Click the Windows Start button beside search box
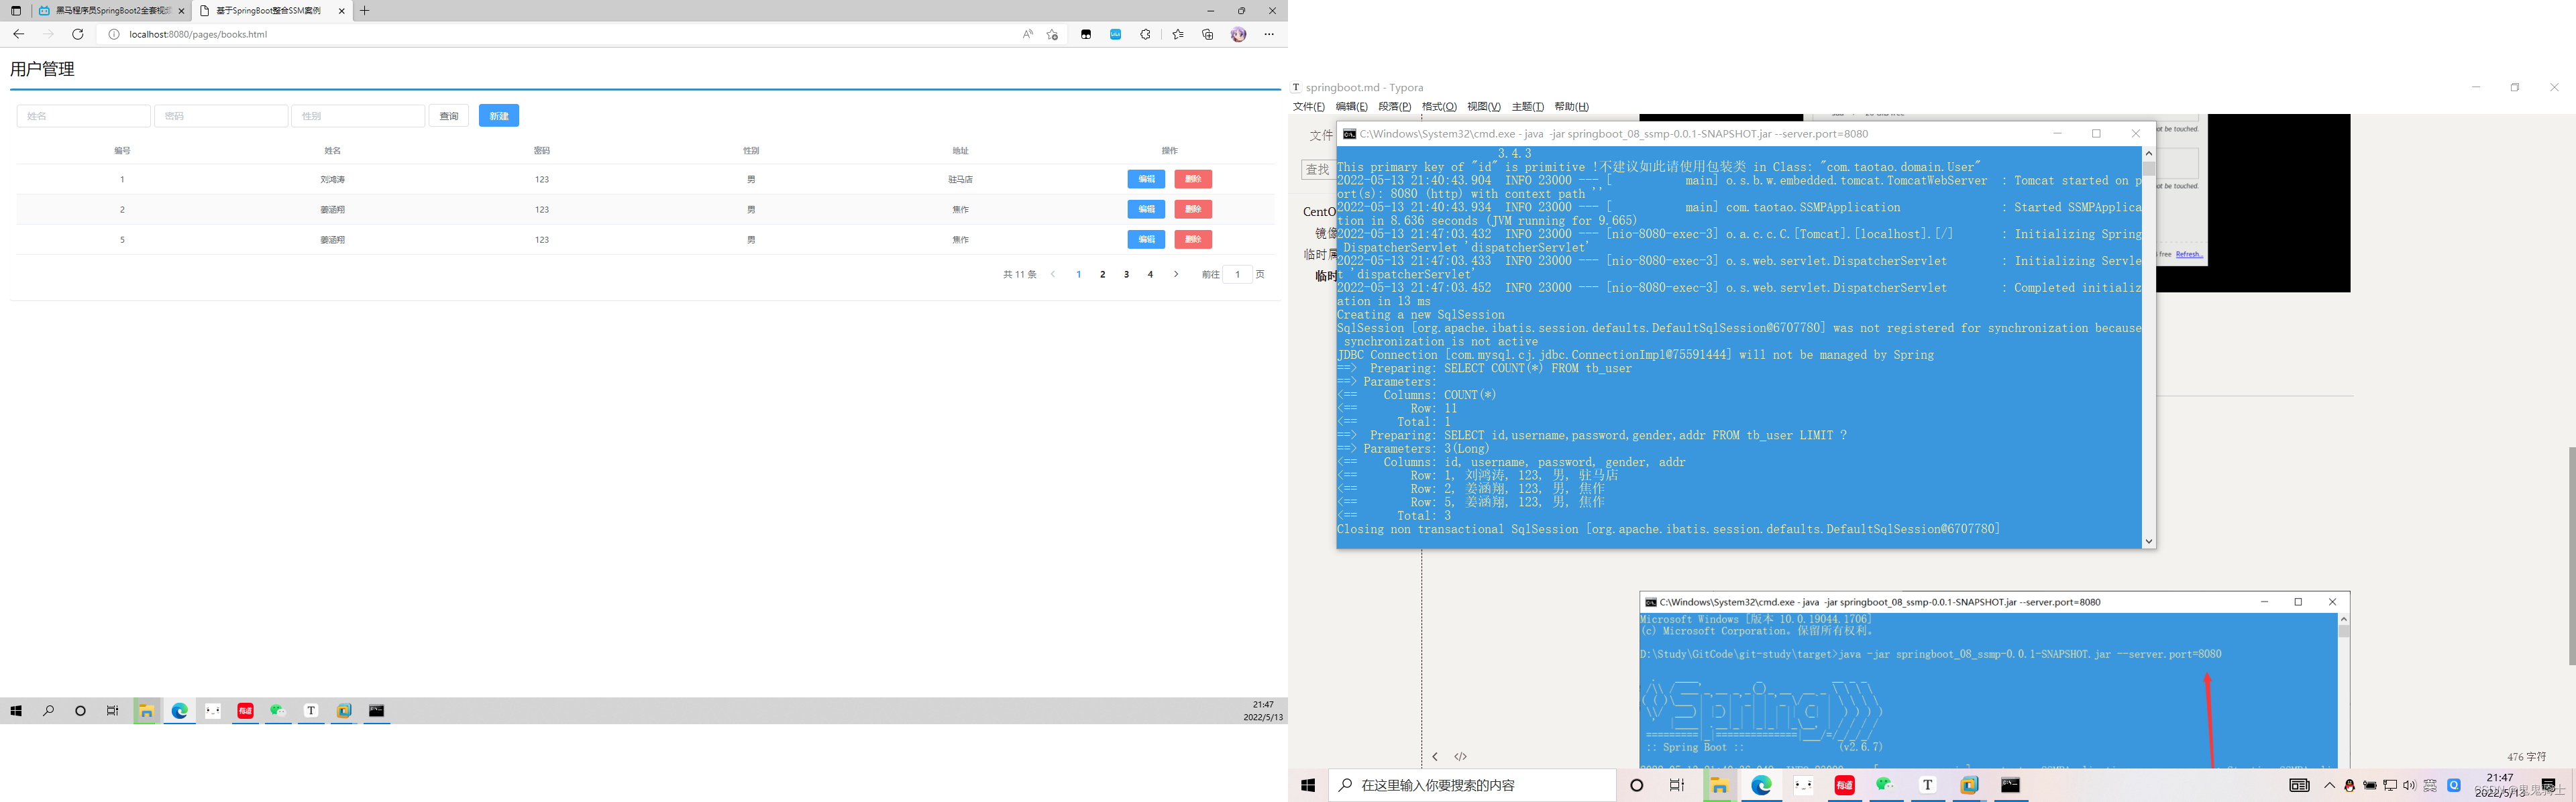Screen dimensions: 2576x802 tap(1308, 786)
